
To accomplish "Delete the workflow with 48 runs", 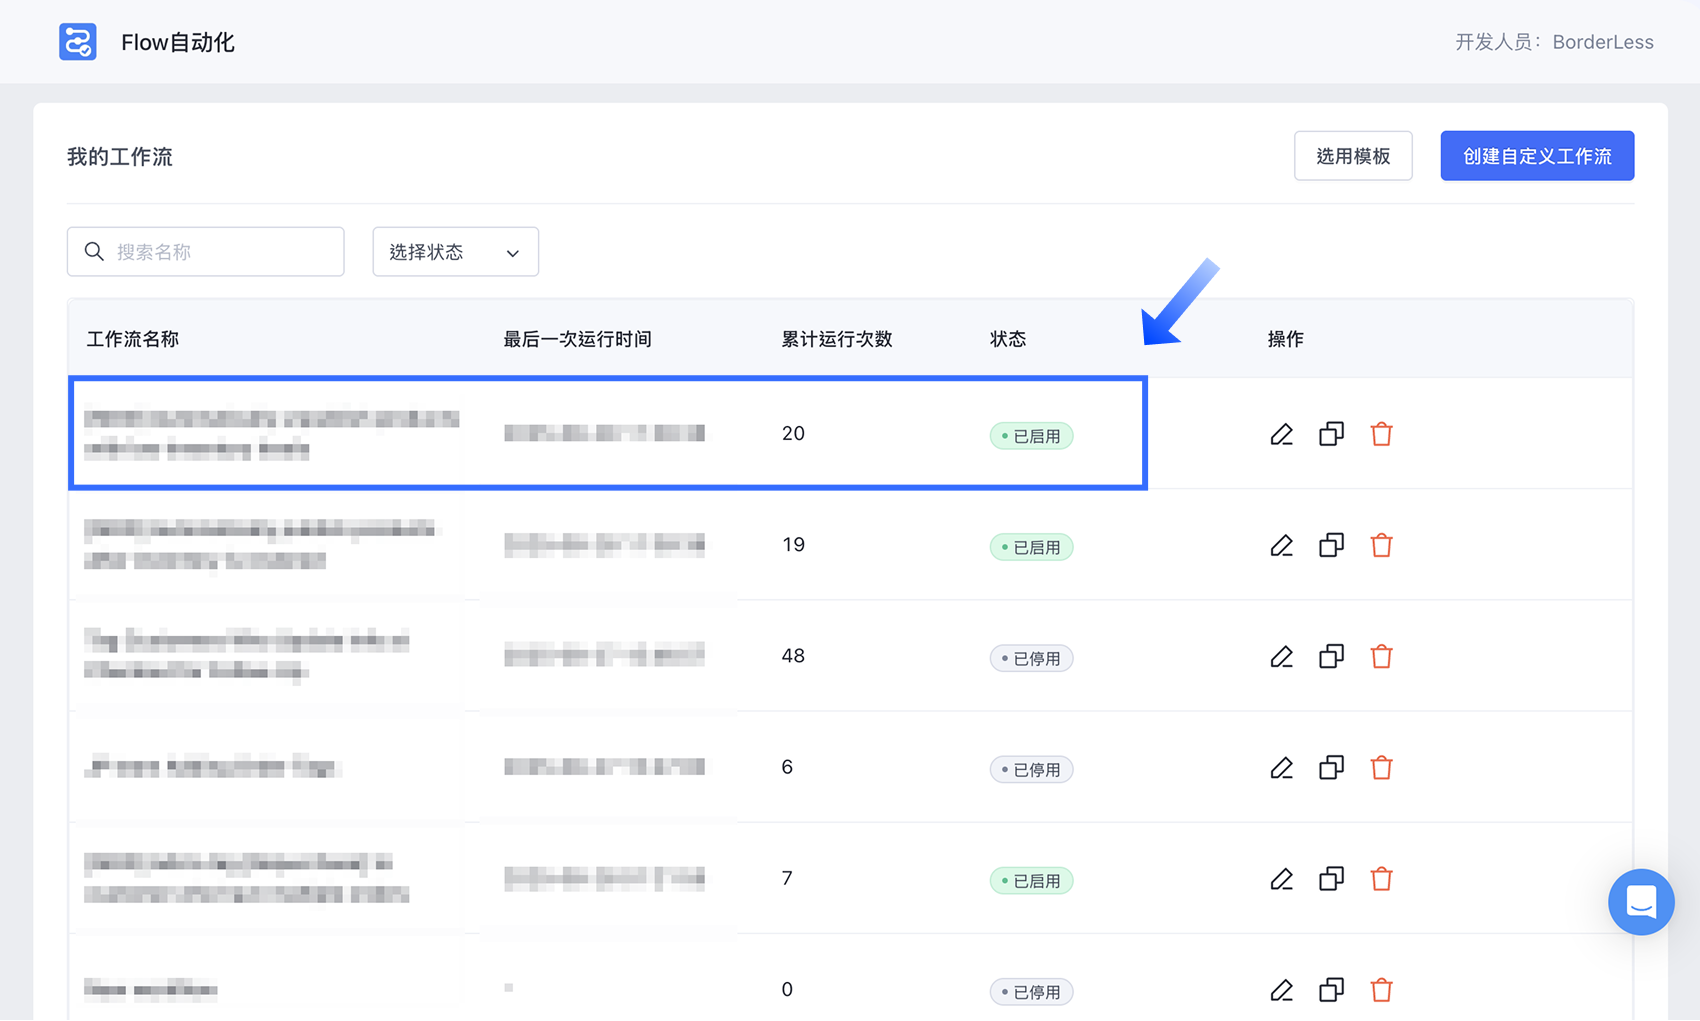I will tap(1381, 657).
